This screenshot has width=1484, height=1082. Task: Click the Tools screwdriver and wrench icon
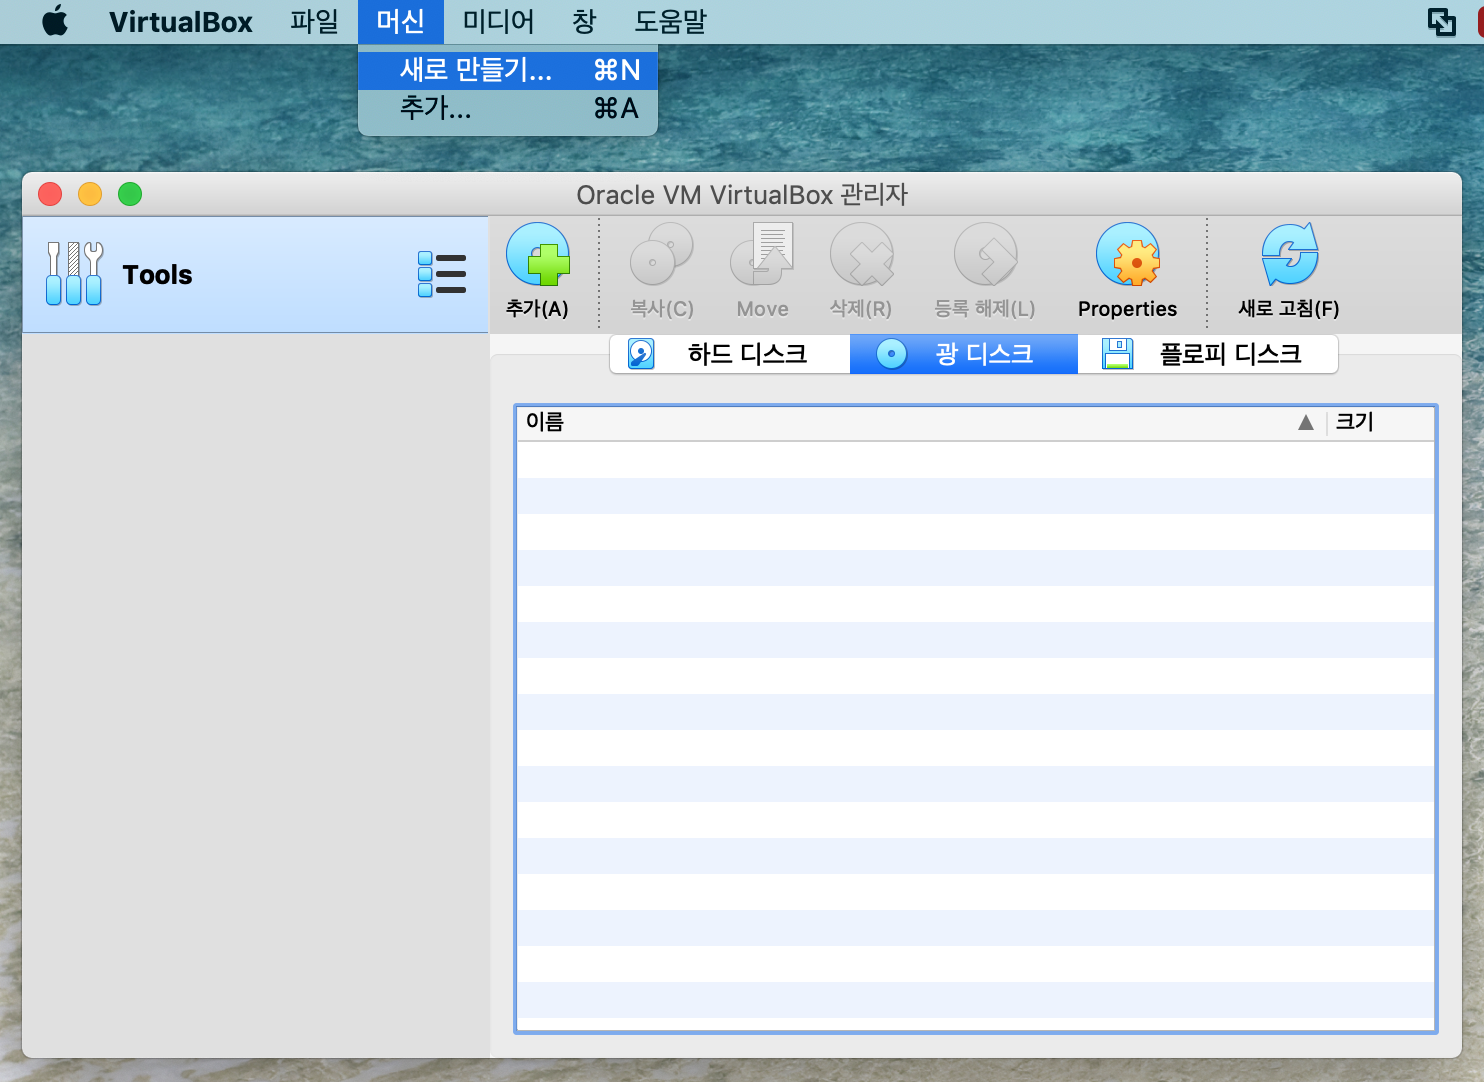(74, 273)
